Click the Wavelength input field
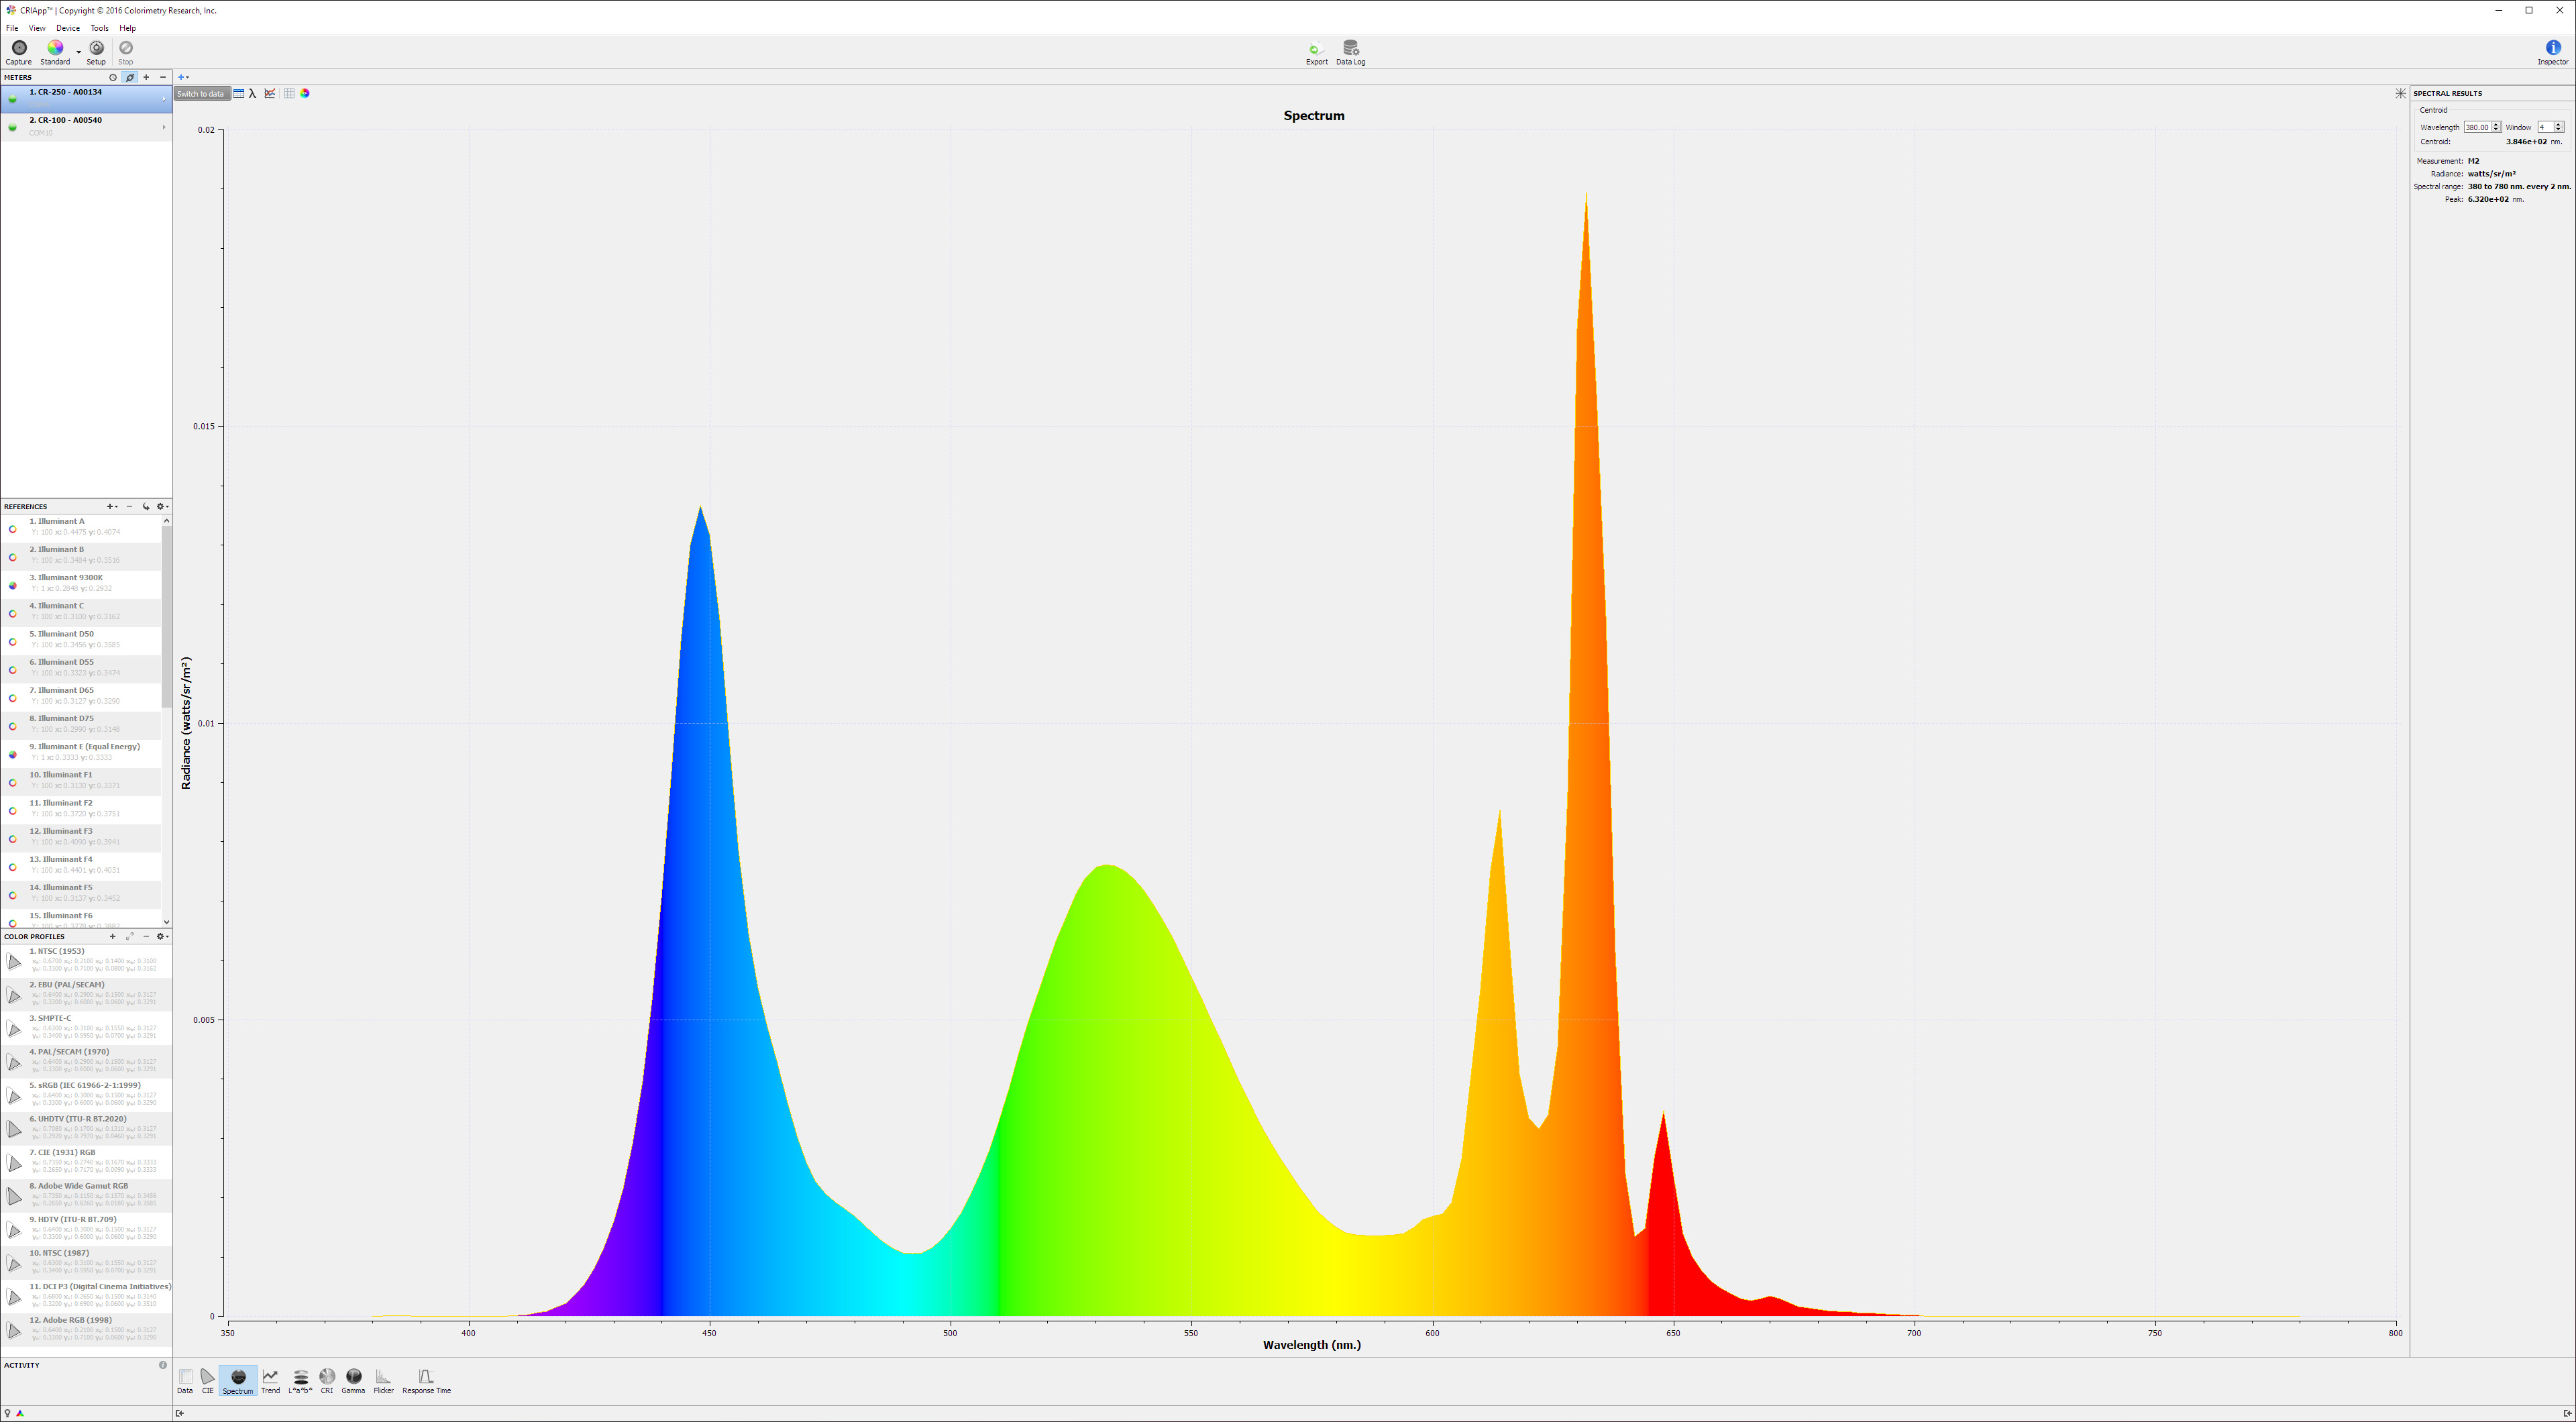The height and width of the screenshot is (1422, 2576). pos(2476,127)
